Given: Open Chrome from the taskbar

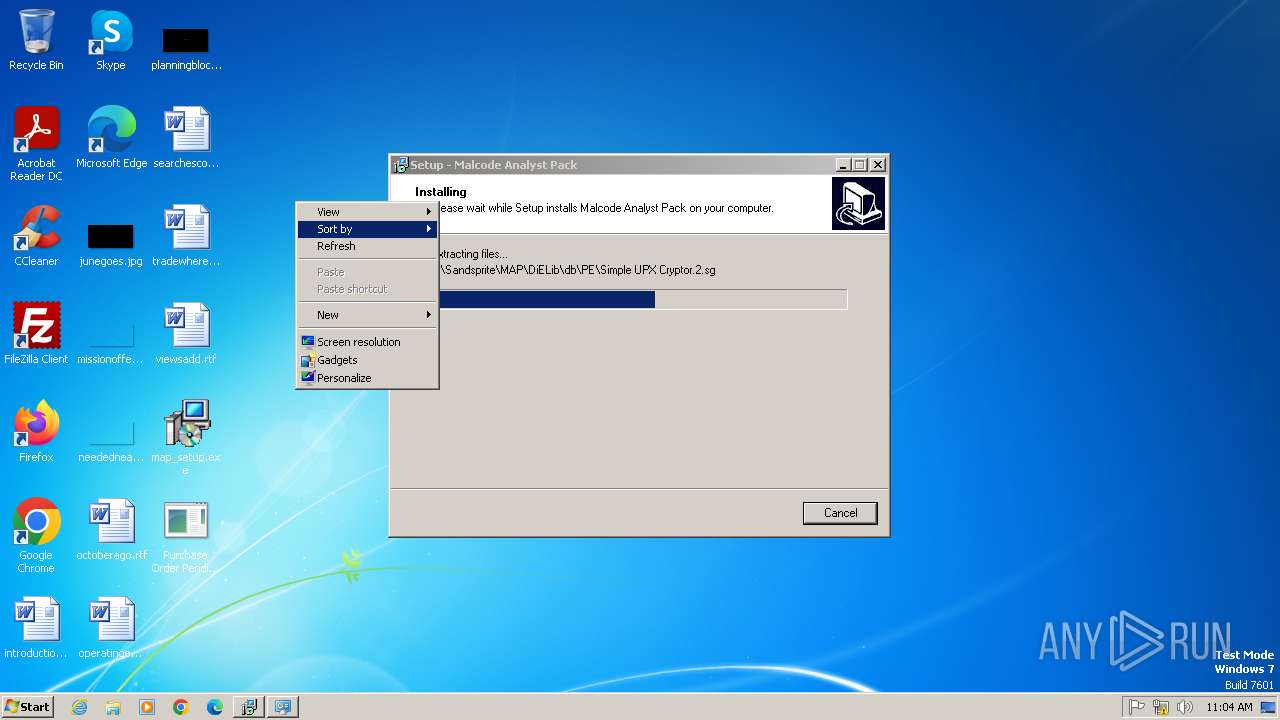Looking at the screenshot, I should click(181, 707).
